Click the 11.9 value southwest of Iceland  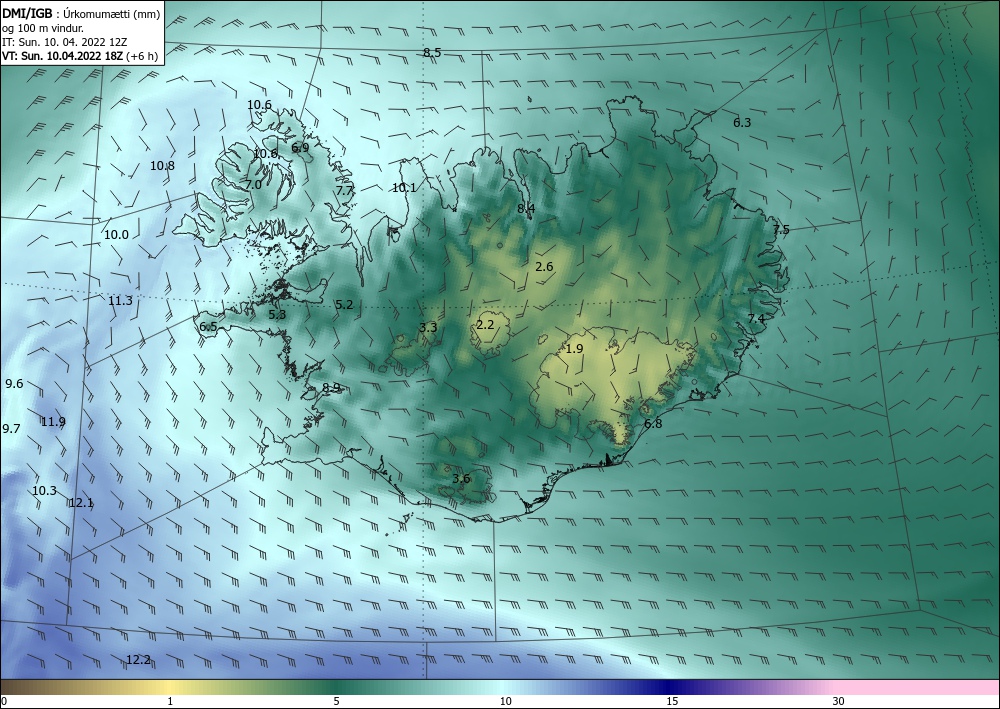coord(54,422)
